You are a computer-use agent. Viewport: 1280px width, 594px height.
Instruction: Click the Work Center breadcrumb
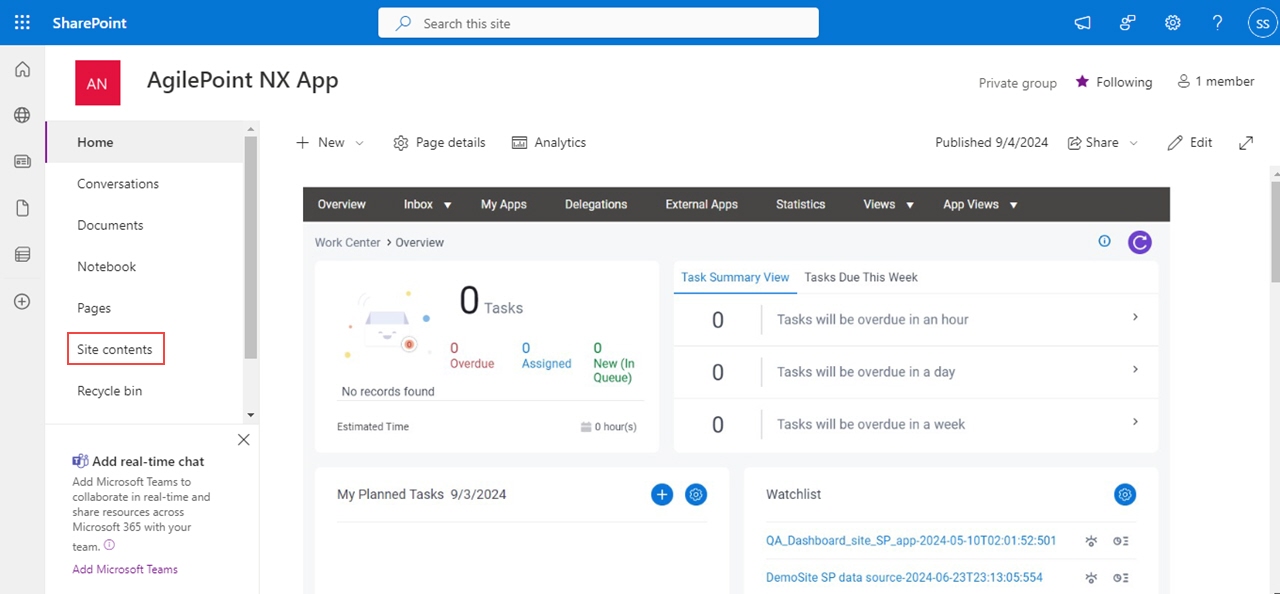(347, 242)
